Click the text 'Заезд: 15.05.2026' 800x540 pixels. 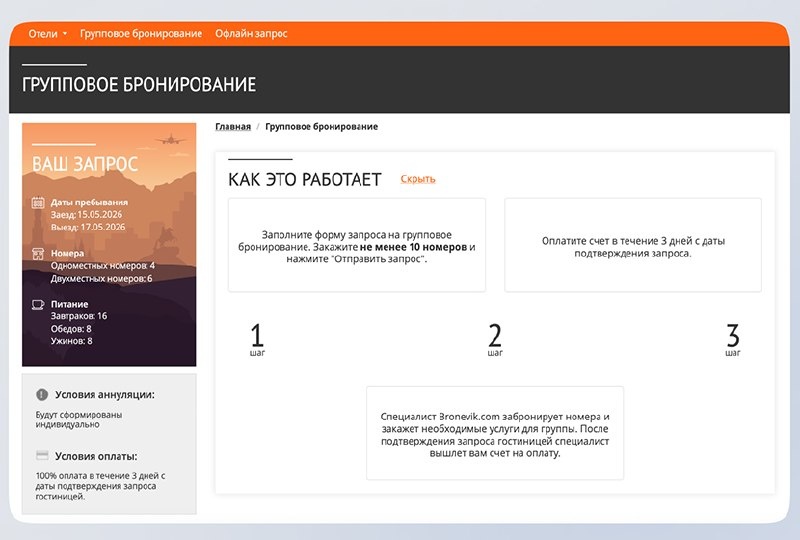tap(86, 215)
